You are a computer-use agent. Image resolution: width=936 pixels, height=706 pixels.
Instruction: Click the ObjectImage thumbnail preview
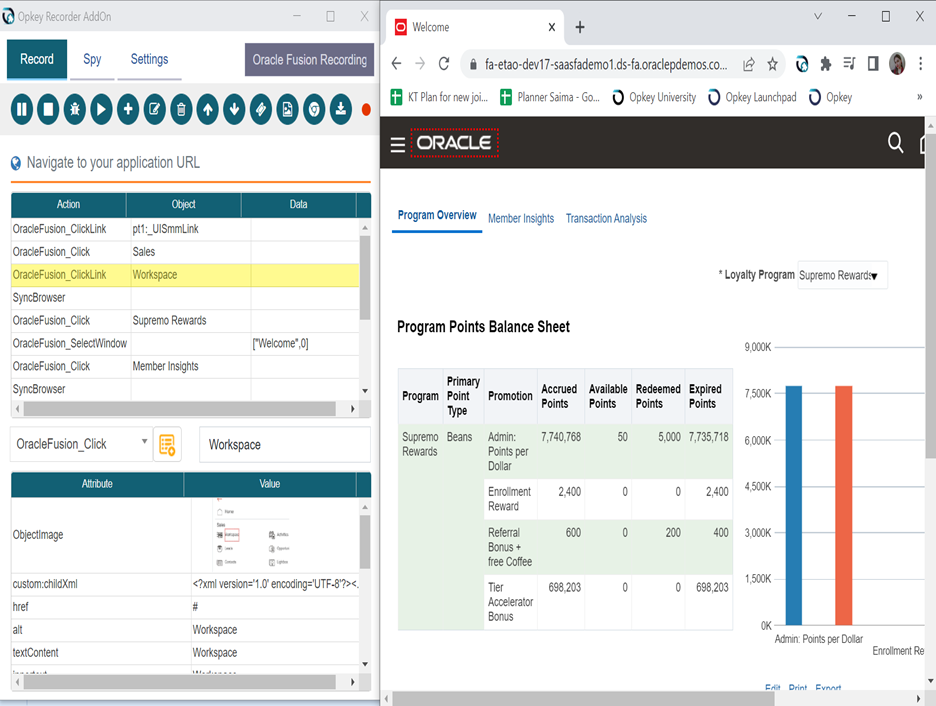(252, 535)
